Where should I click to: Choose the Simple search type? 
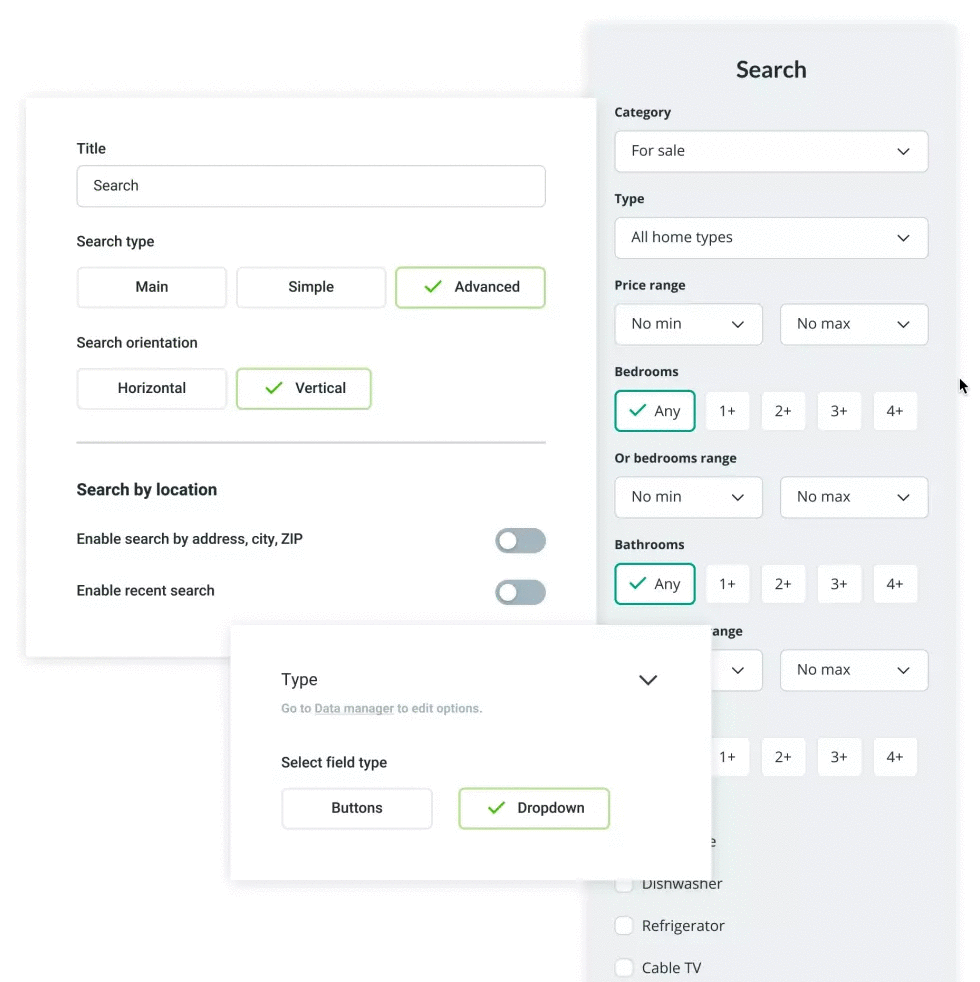(x=311, y=287)
